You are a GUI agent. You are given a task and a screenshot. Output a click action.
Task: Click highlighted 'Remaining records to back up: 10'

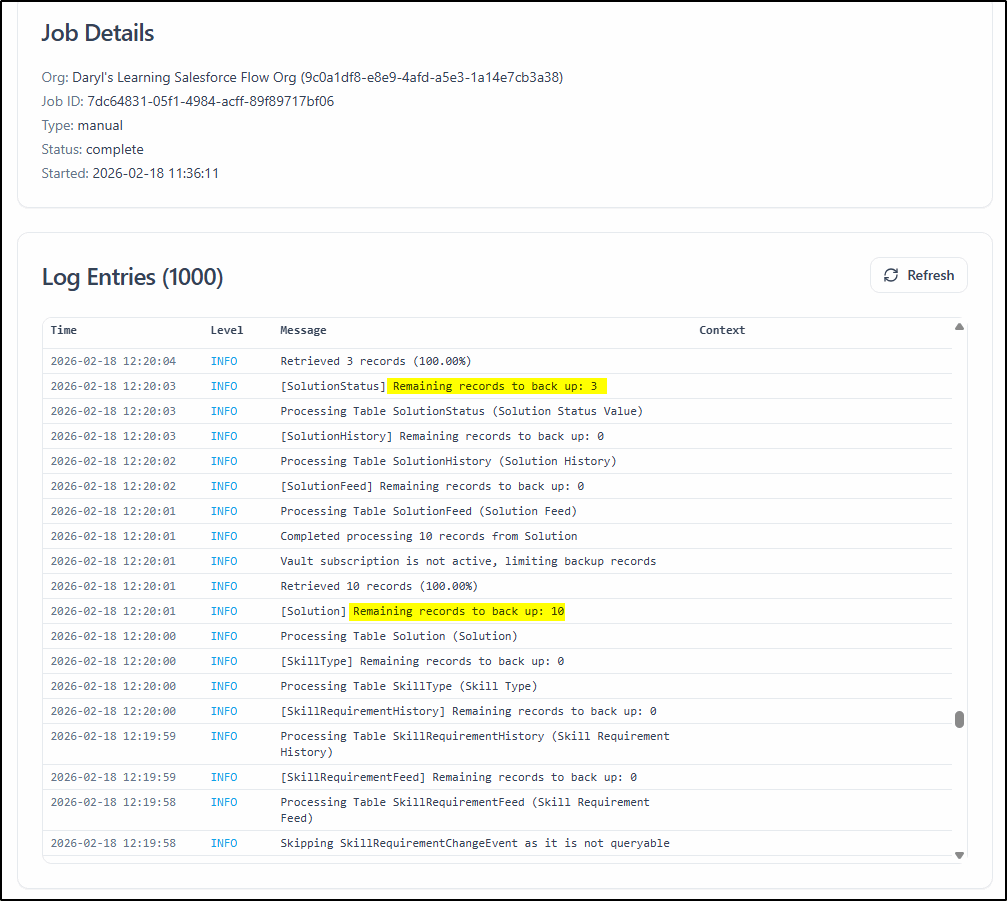(458, 611)
